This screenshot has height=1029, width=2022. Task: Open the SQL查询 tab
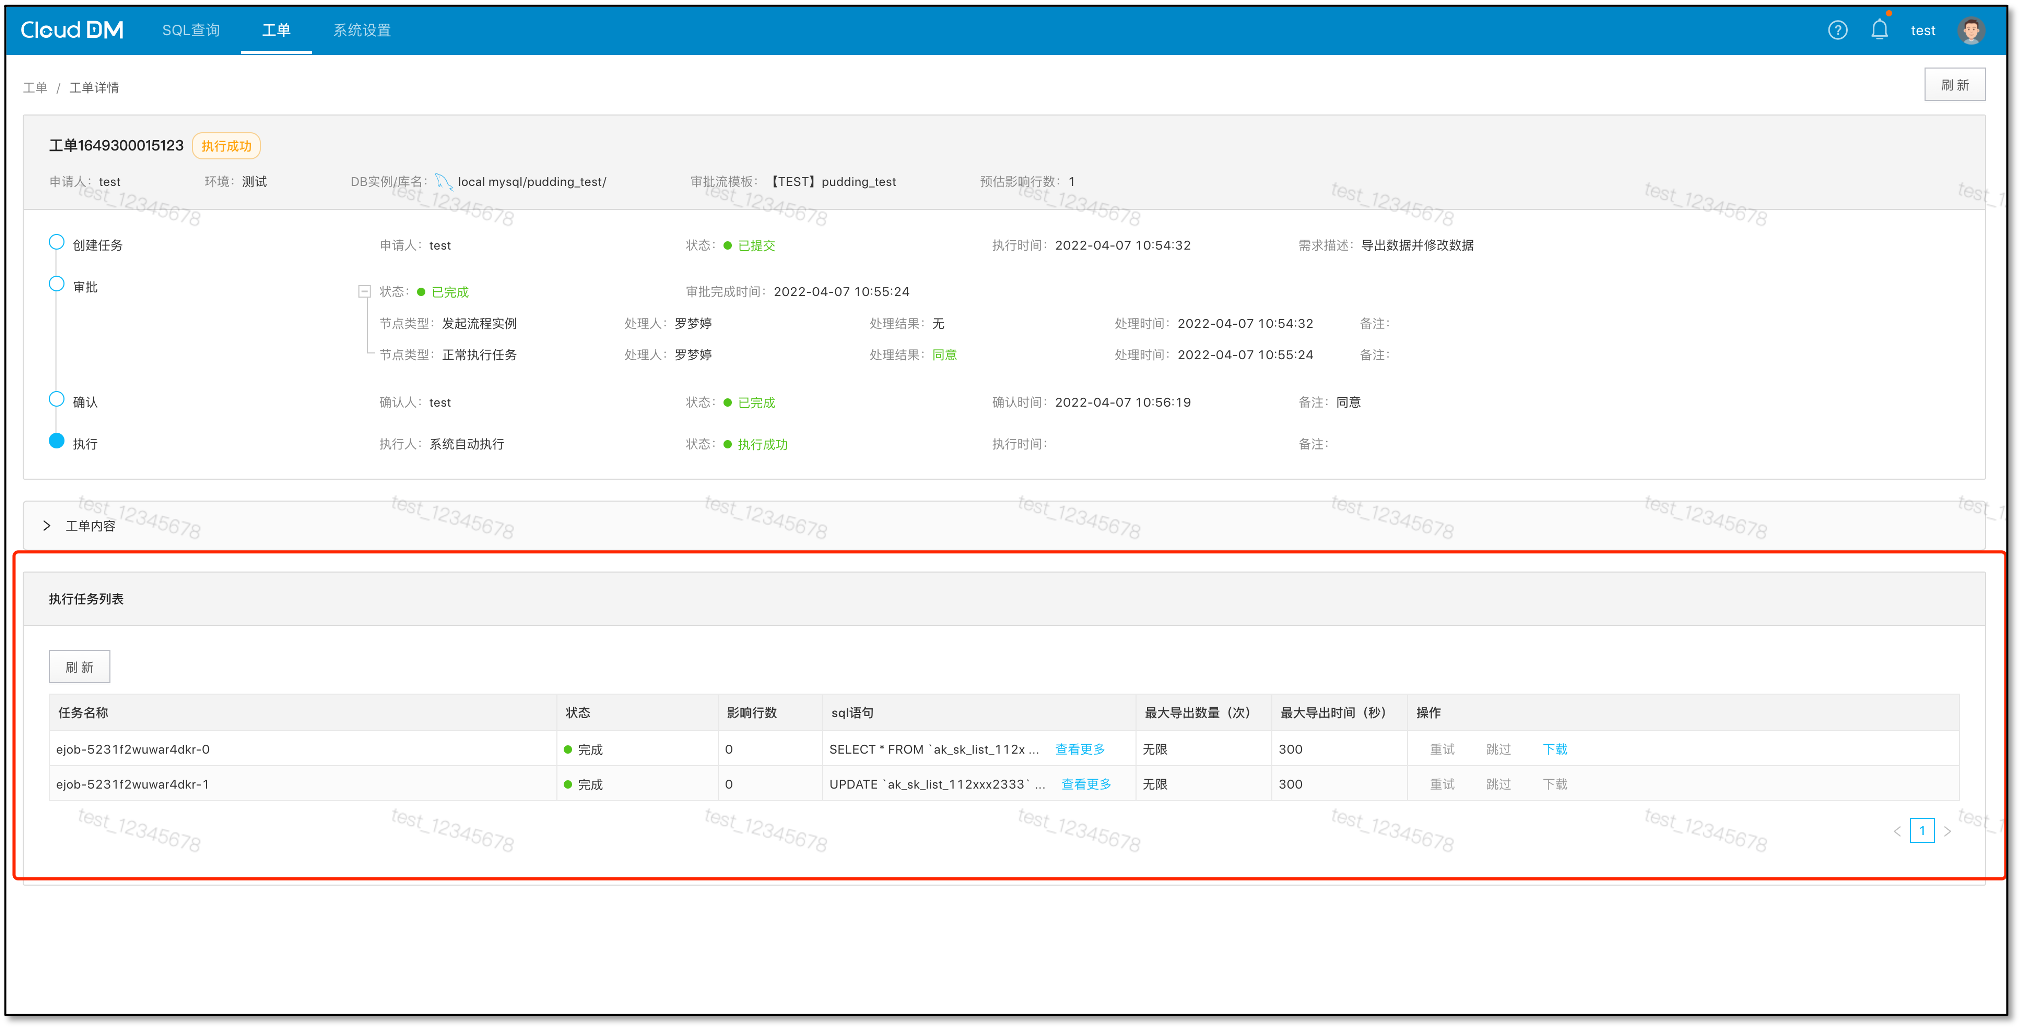coord(191,30)
